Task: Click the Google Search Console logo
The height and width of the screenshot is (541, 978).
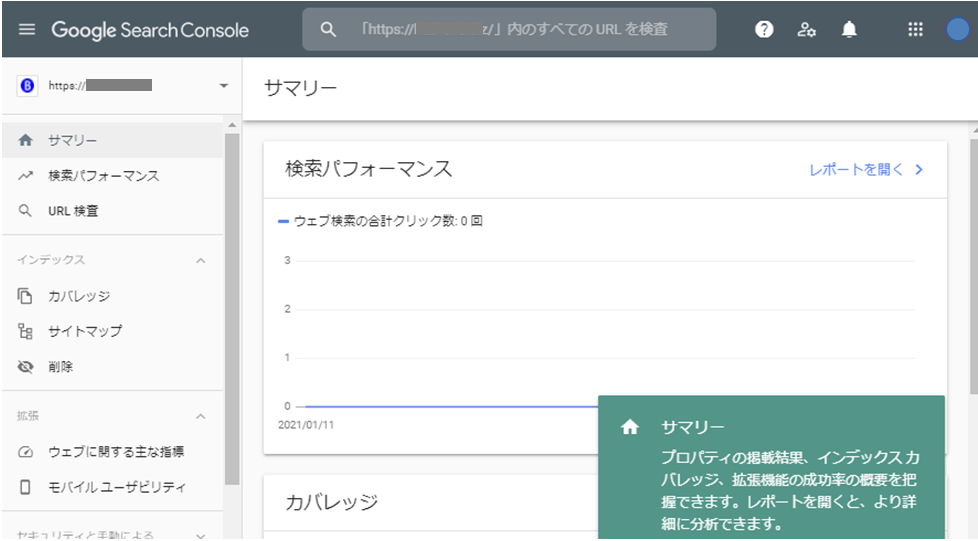Action: click(150, 30)
